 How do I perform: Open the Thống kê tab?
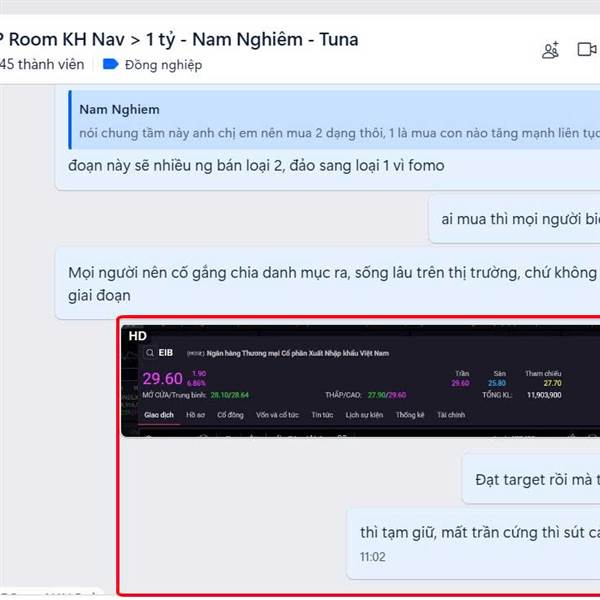(410, 415)
